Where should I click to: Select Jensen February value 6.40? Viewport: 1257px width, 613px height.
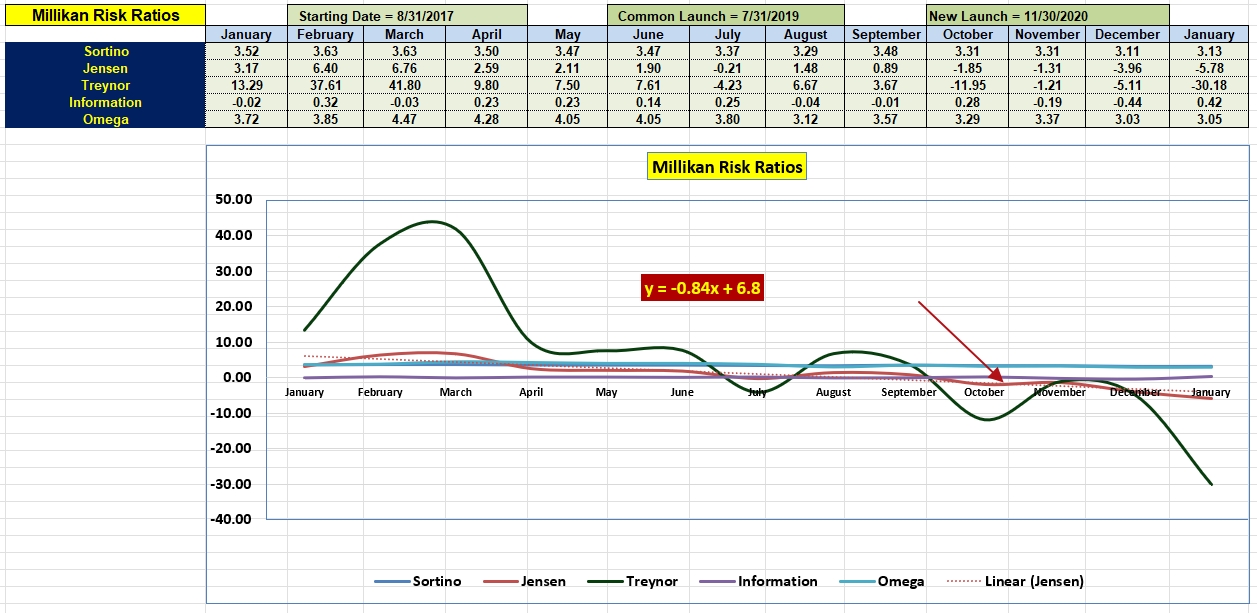pos(326,68)
